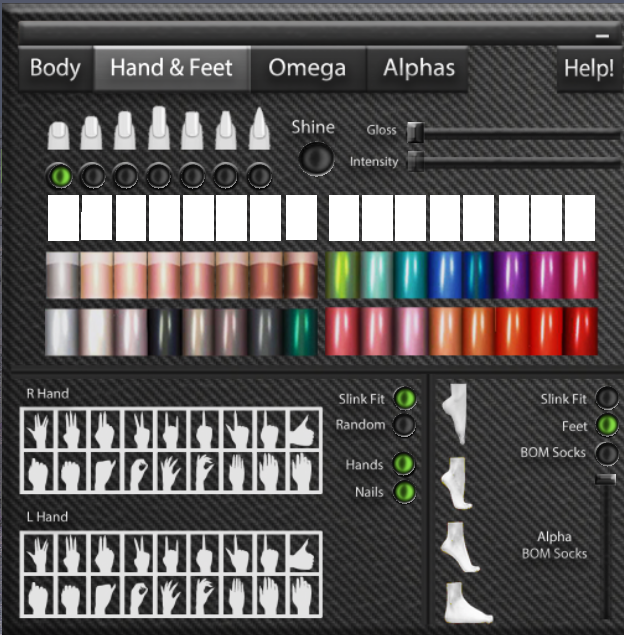Screen dimensions: 624x635
Task: Adjust the Gloss slider handle
Action: click(x=415, y=132)
